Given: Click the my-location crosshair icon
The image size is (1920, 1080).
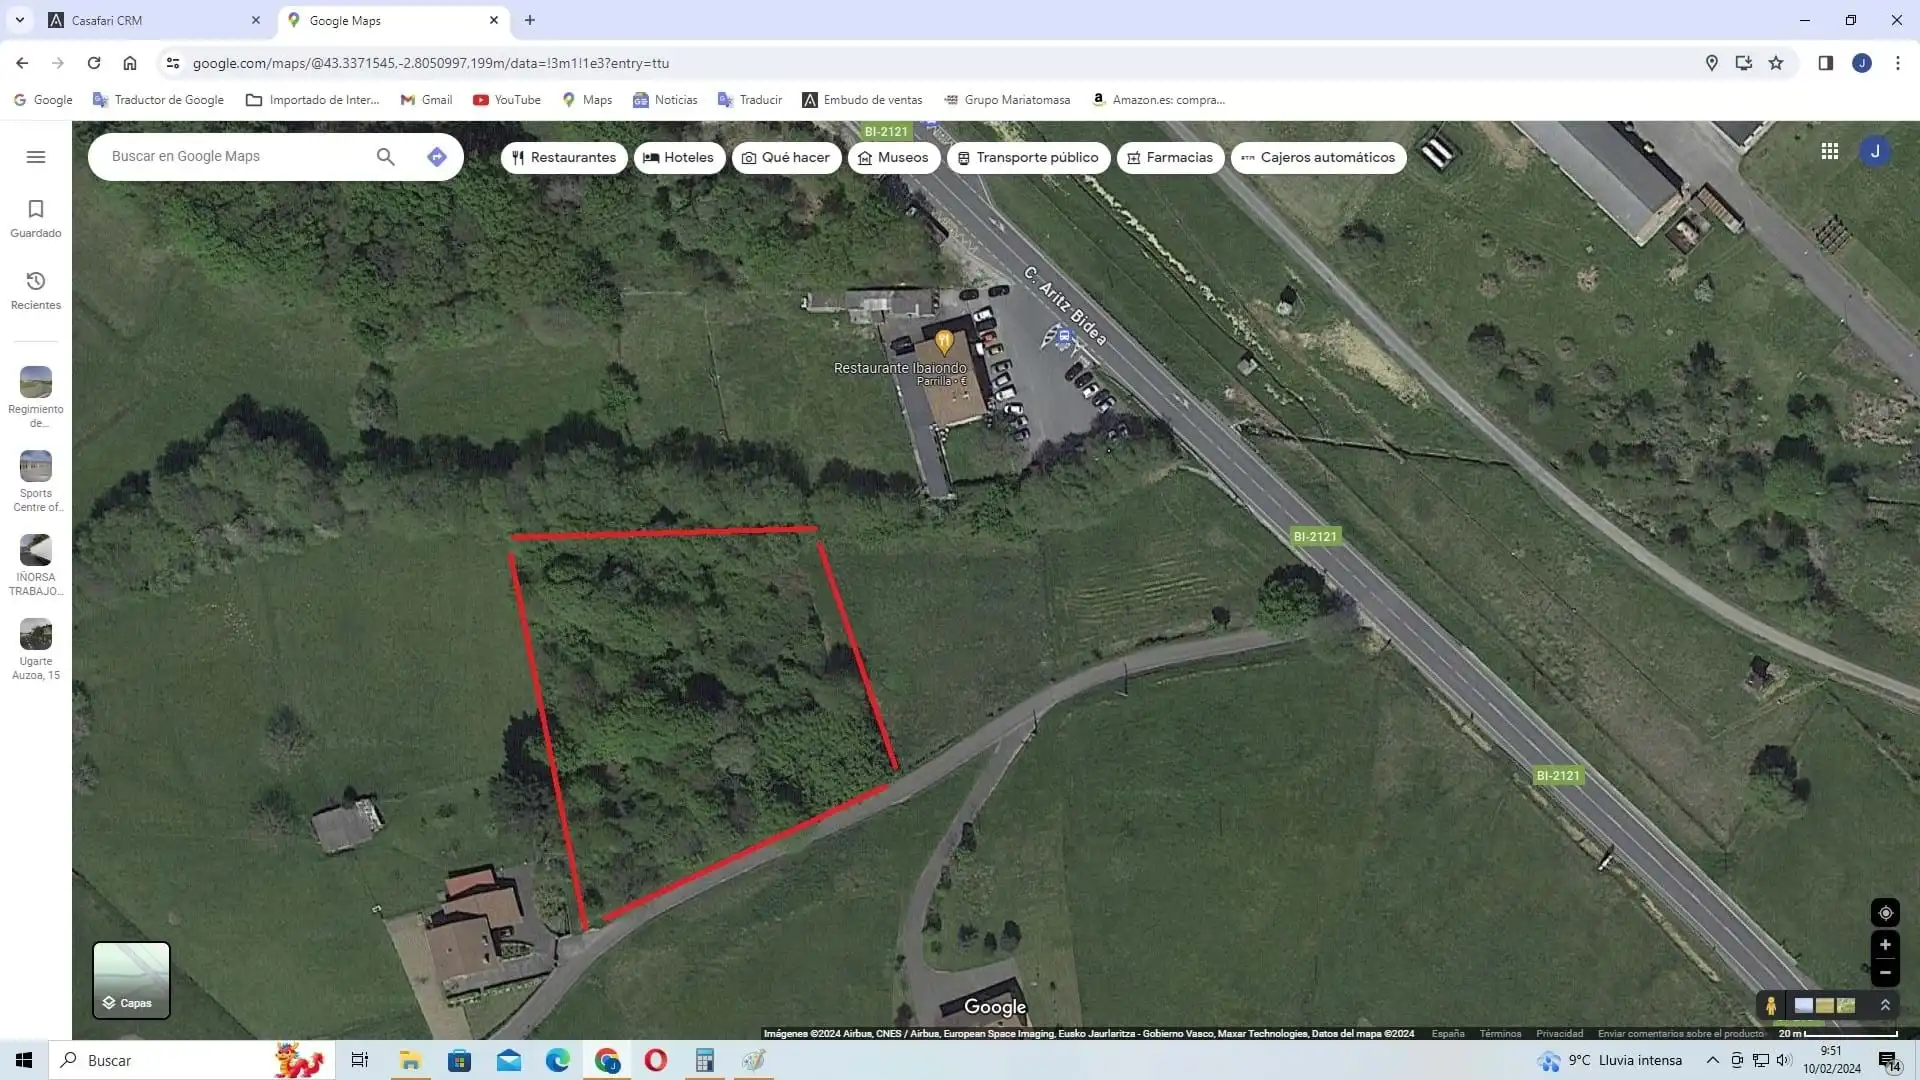Looking at the screenshot, I should pyautogui.click(x=1885, y=913).
